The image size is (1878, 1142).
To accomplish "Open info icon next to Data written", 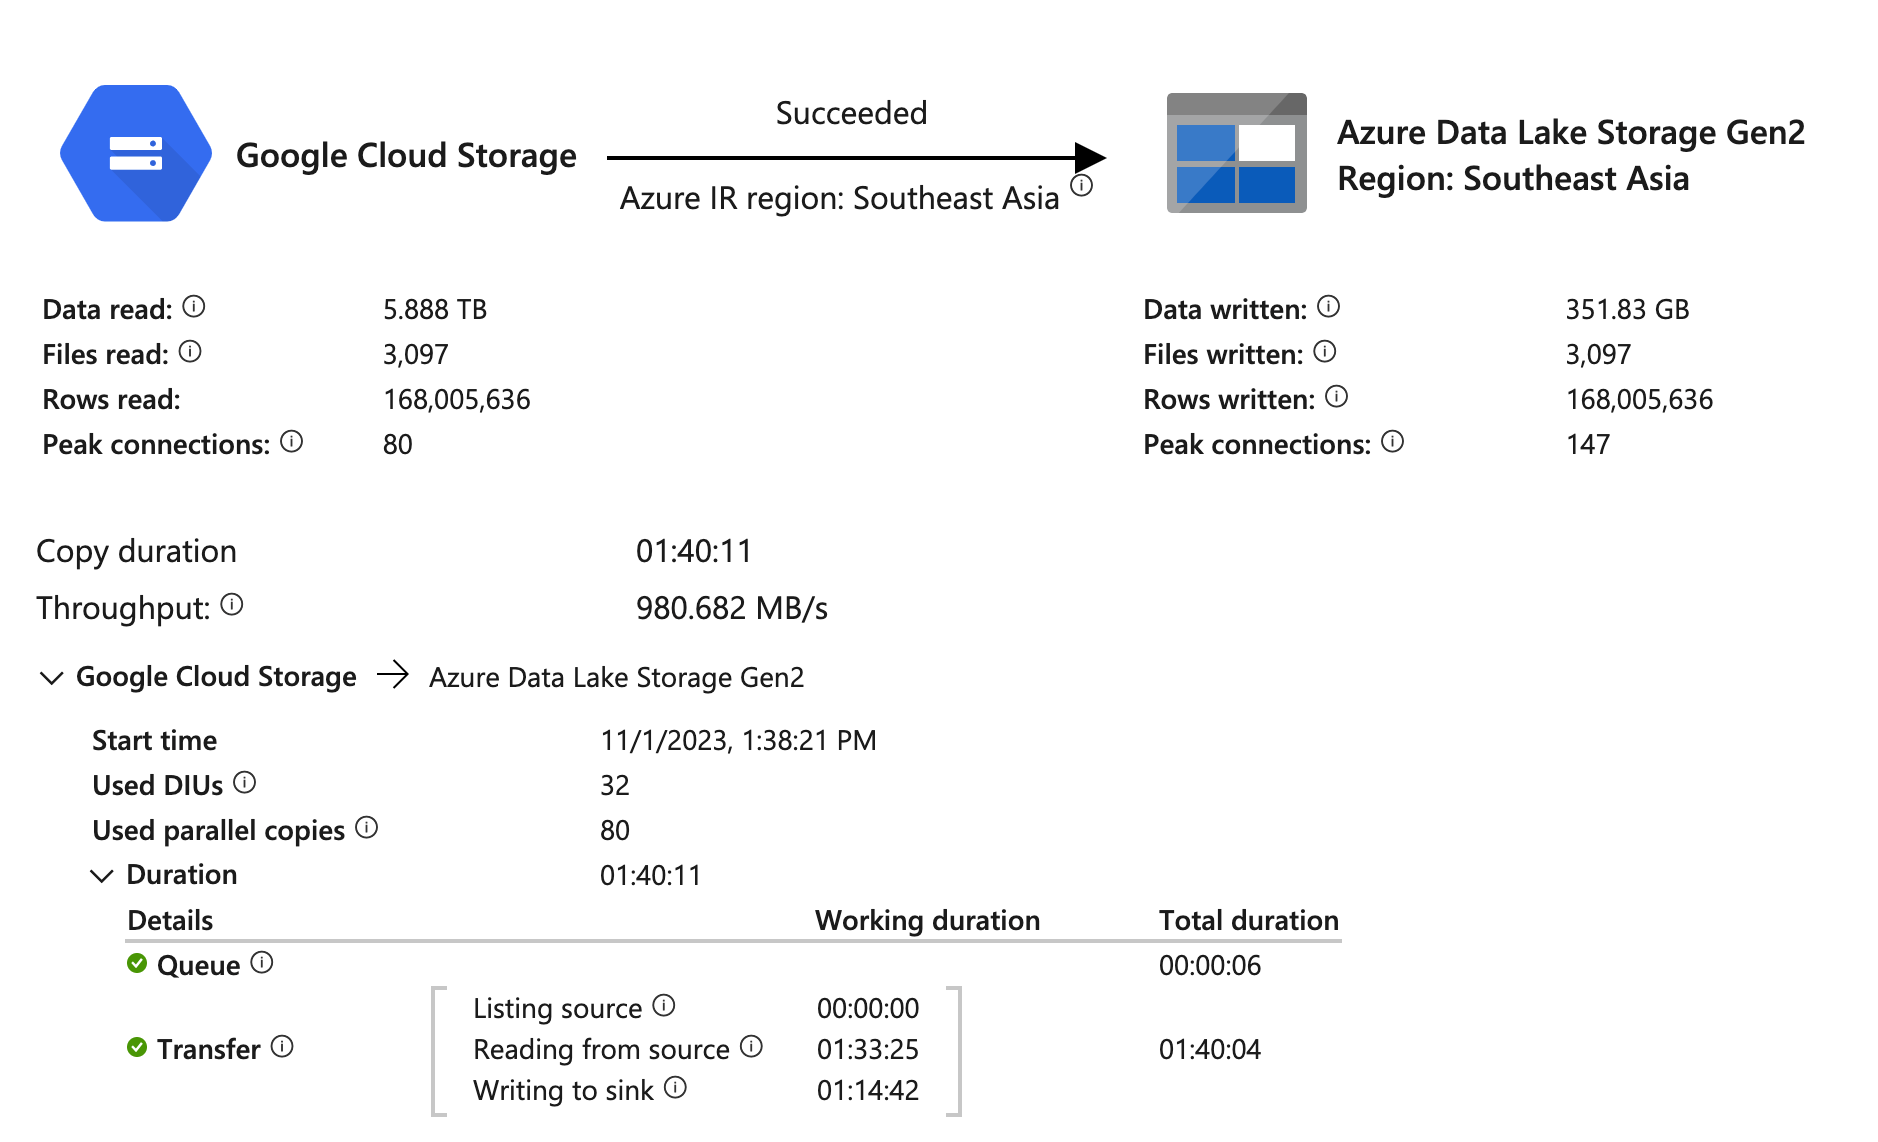I will click(1329, 307).
